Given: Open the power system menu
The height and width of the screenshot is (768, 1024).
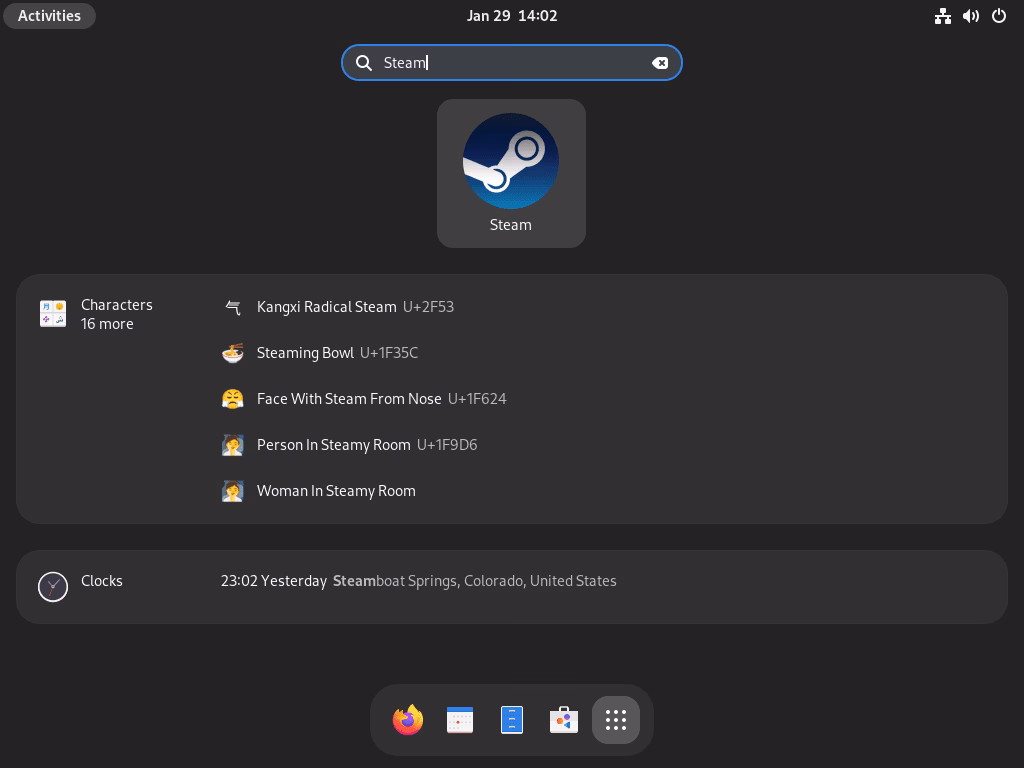Looking at the screenshot, I should (x=999, y=16).
